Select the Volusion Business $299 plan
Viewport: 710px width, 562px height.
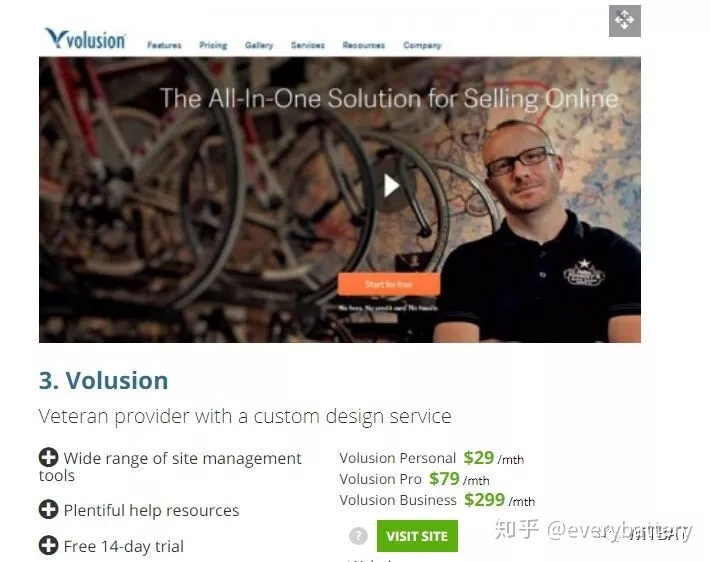coord(437,500)
